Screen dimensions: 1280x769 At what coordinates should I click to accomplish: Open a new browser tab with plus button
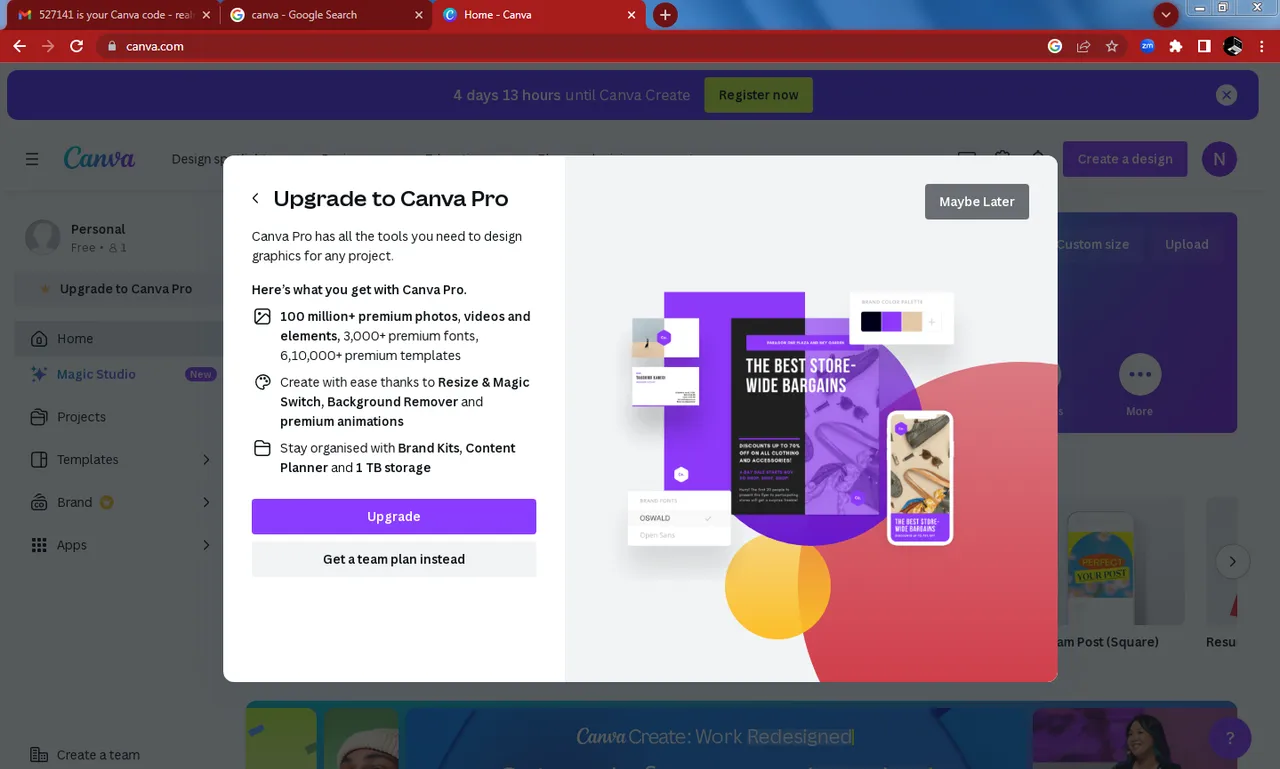tap(665, 15)
